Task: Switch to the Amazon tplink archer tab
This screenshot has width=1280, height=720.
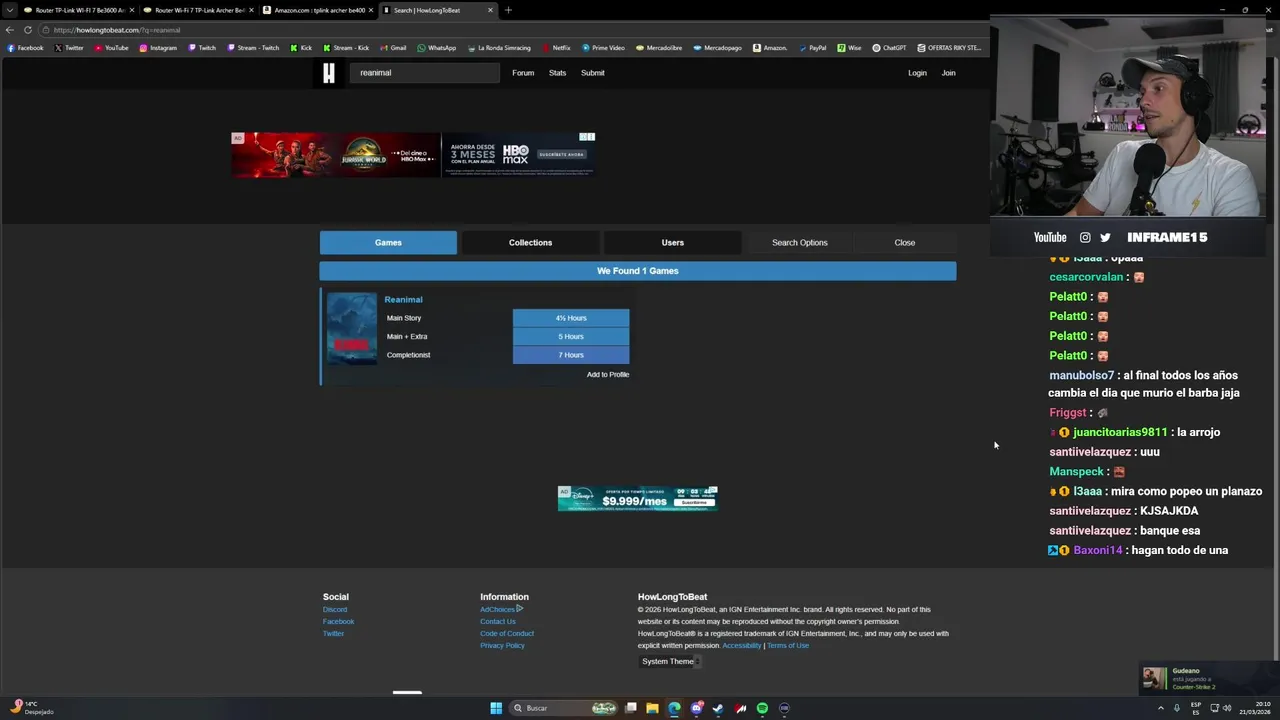Action: coord(318,10)
